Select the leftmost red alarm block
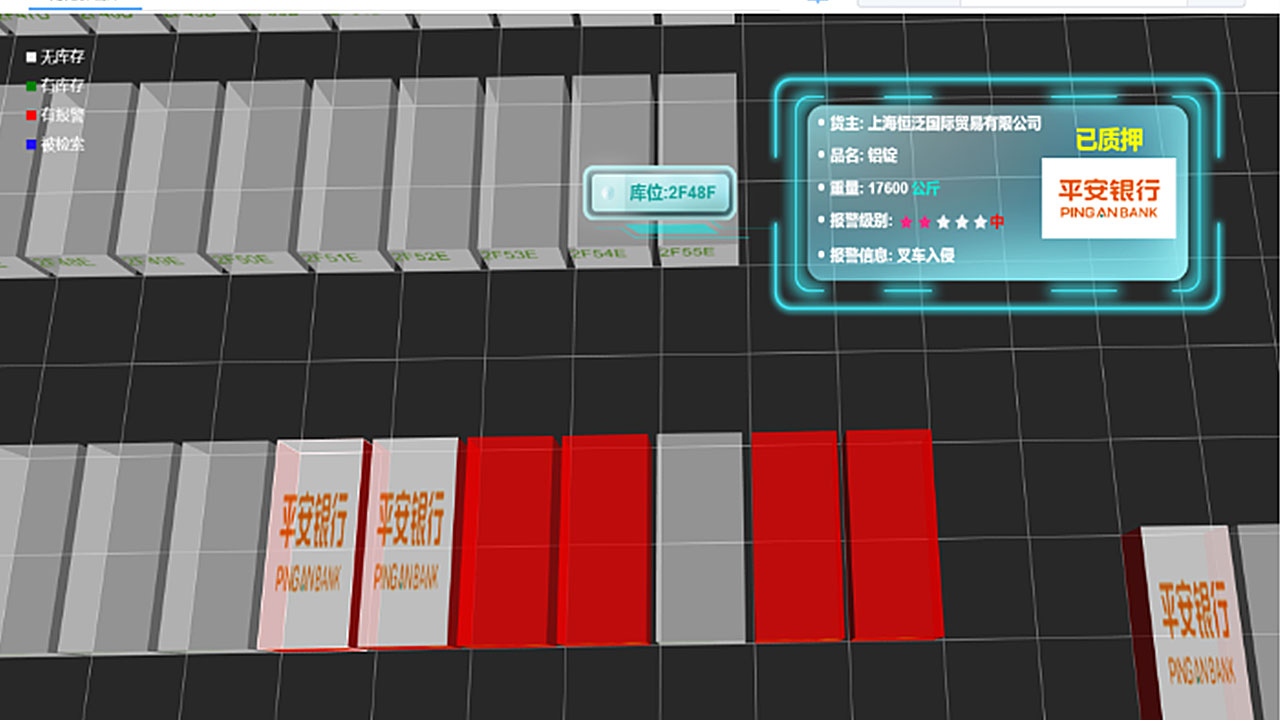 (x=506, y=540)
